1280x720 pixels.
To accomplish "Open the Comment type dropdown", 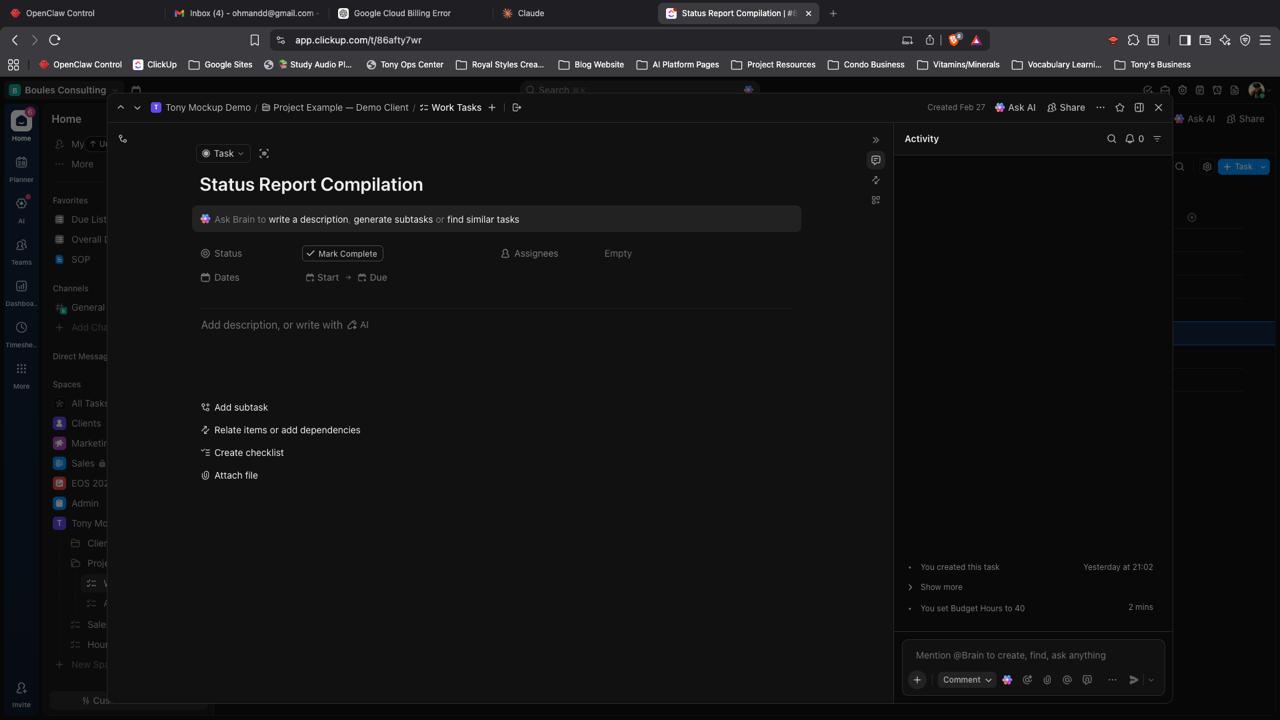I will pyautogui.click(x=966, y=680).
